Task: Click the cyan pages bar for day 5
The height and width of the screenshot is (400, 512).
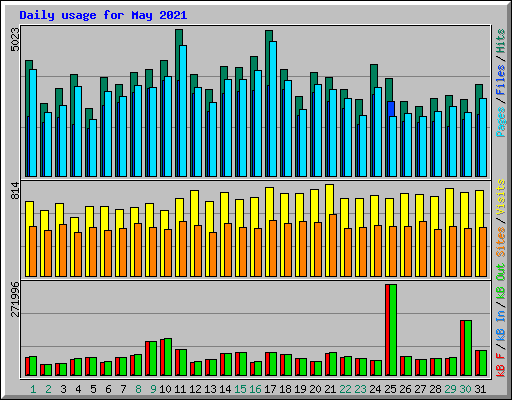Action: coord(93,148)
